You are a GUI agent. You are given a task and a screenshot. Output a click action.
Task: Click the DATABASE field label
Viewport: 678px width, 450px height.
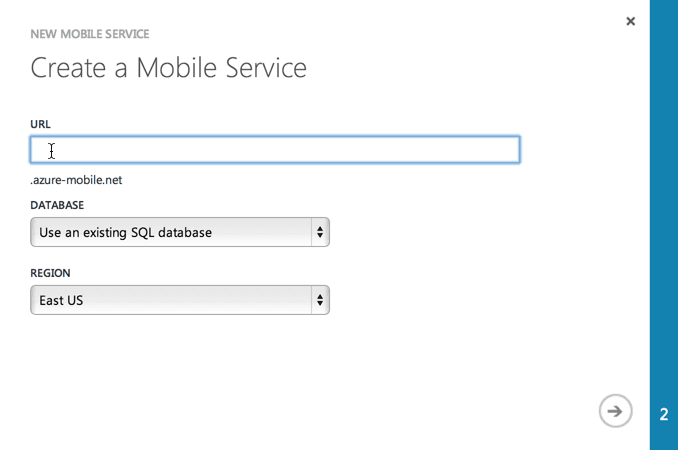tap(57, 205)
